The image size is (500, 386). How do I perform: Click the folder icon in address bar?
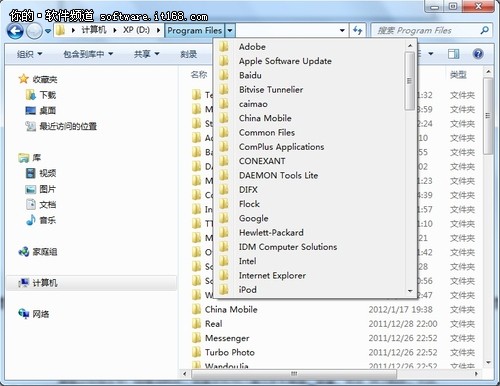(60, 30)
